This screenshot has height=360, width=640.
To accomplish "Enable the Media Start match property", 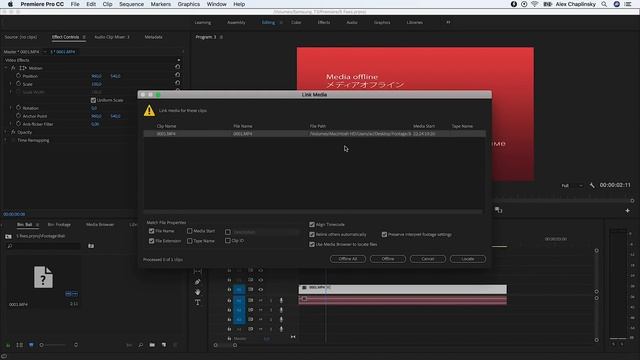I will click(x=189, y=231).
